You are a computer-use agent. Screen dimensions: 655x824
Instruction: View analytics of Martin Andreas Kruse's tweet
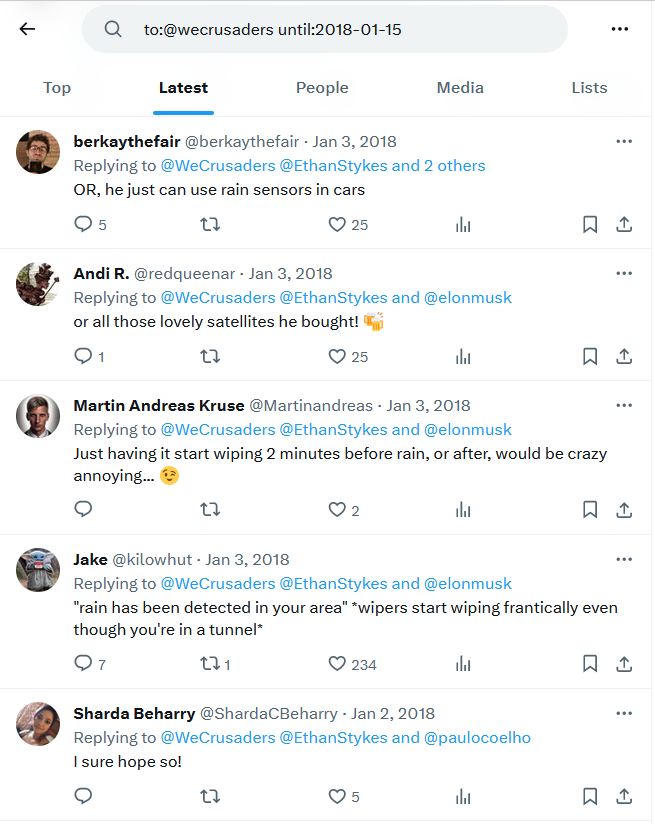click(463, 510)
